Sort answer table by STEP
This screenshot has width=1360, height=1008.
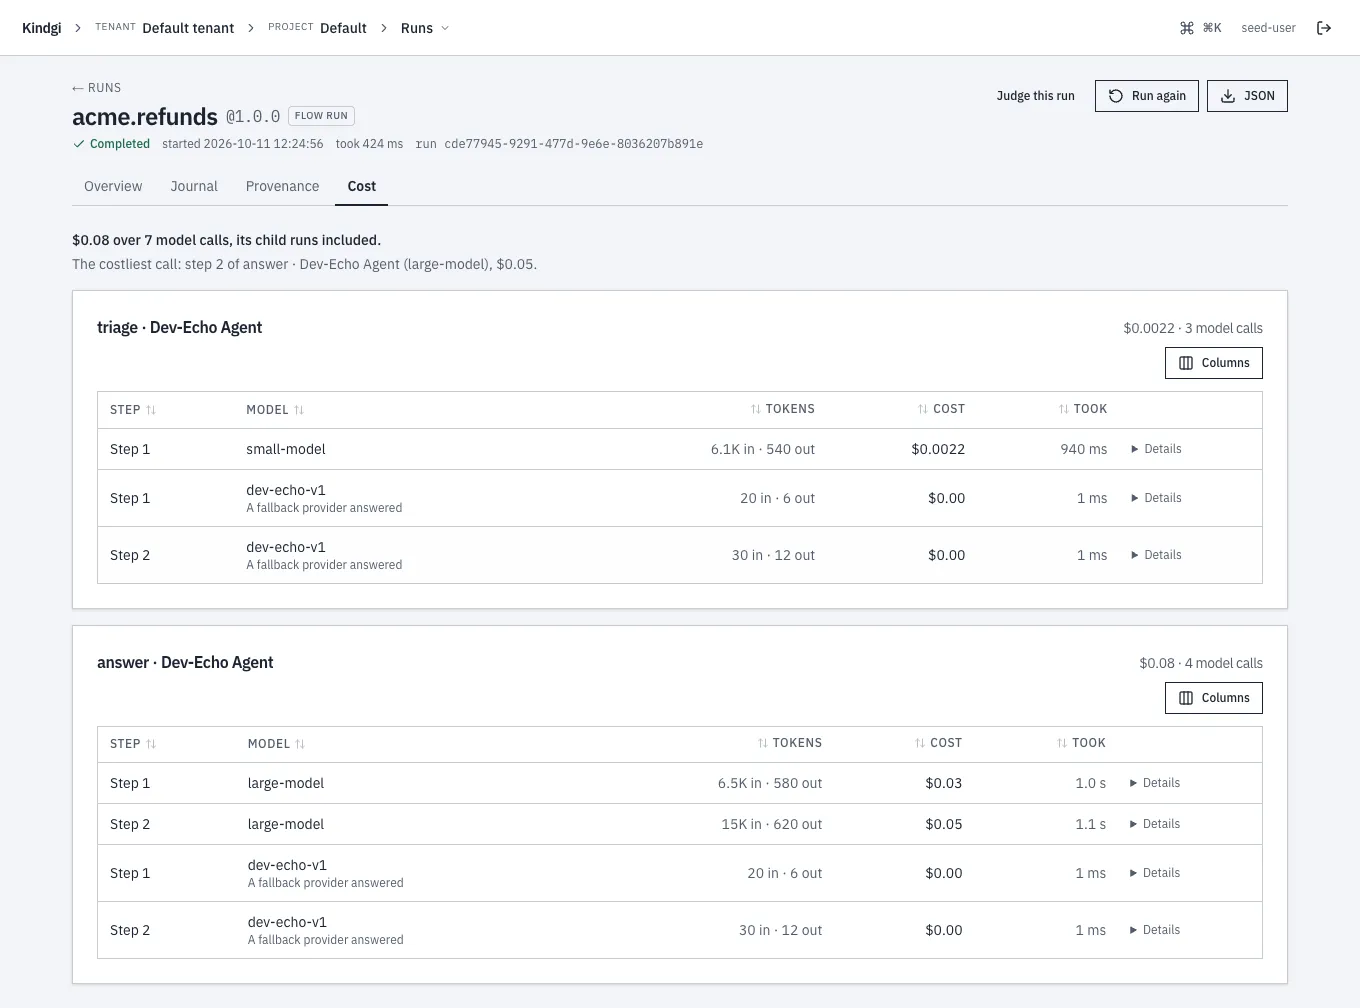[x=133, y=744]
